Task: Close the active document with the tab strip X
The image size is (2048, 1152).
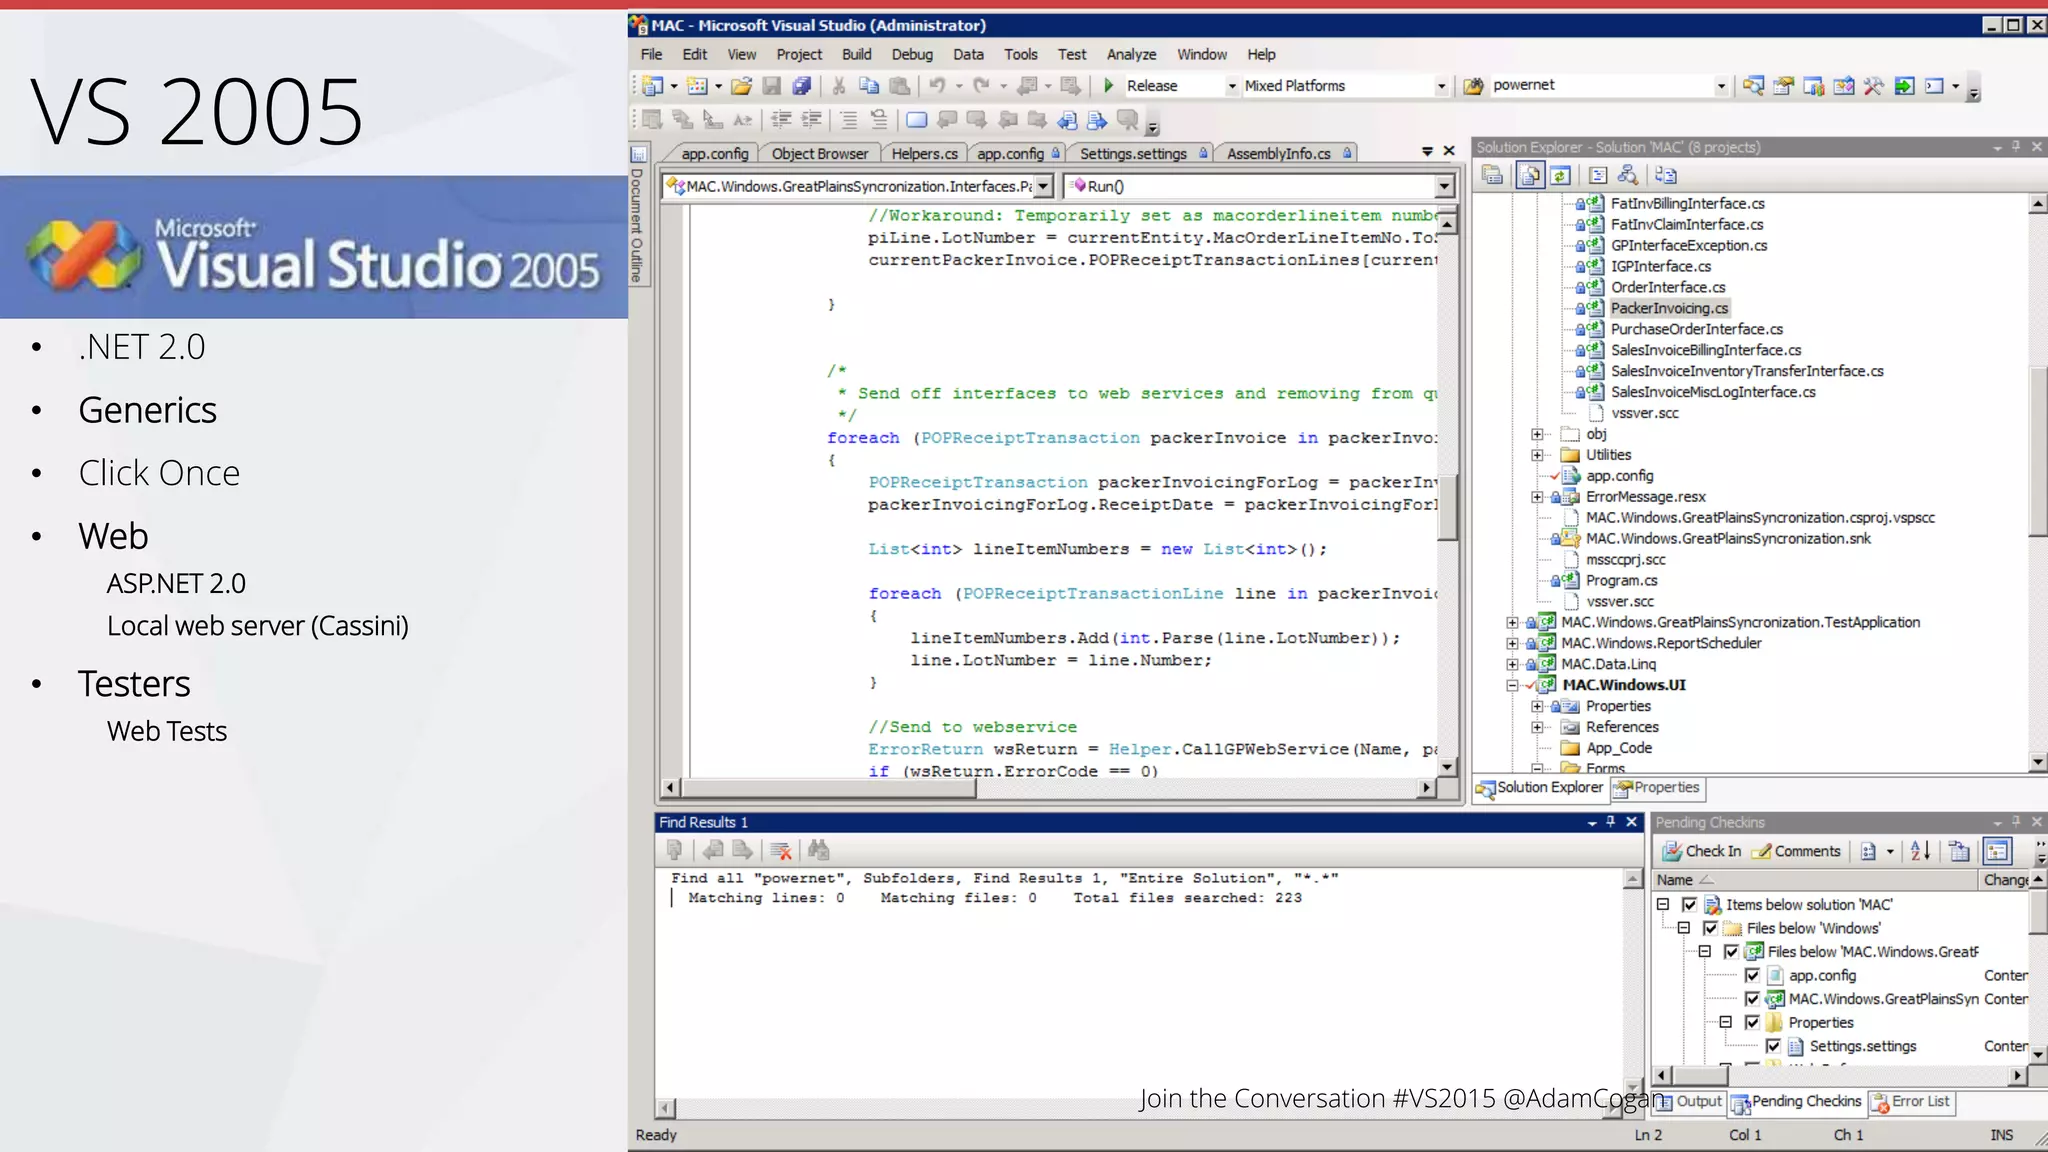Action: tap(1449, 151)
